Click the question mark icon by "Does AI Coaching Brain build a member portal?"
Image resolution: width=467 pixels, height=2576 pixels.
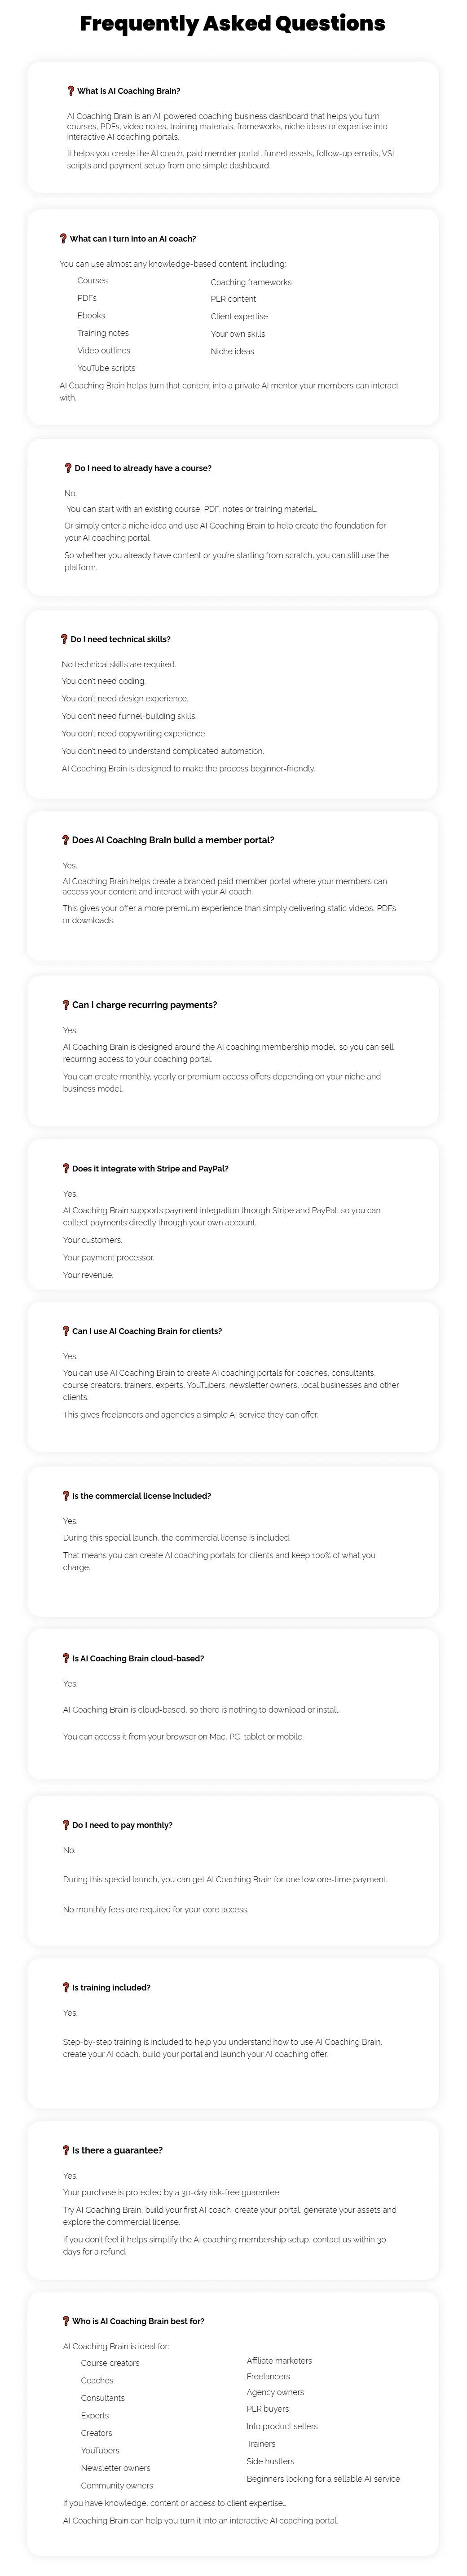click(x=66, y=840)
